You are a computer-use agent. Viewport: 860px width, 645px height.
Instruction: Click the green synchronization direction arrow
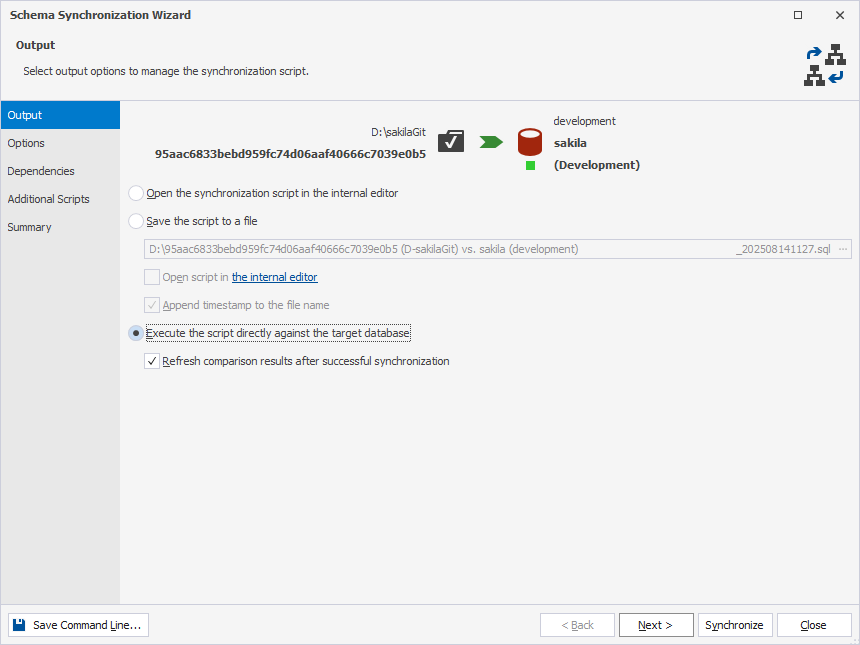click(x=489, y=141)
